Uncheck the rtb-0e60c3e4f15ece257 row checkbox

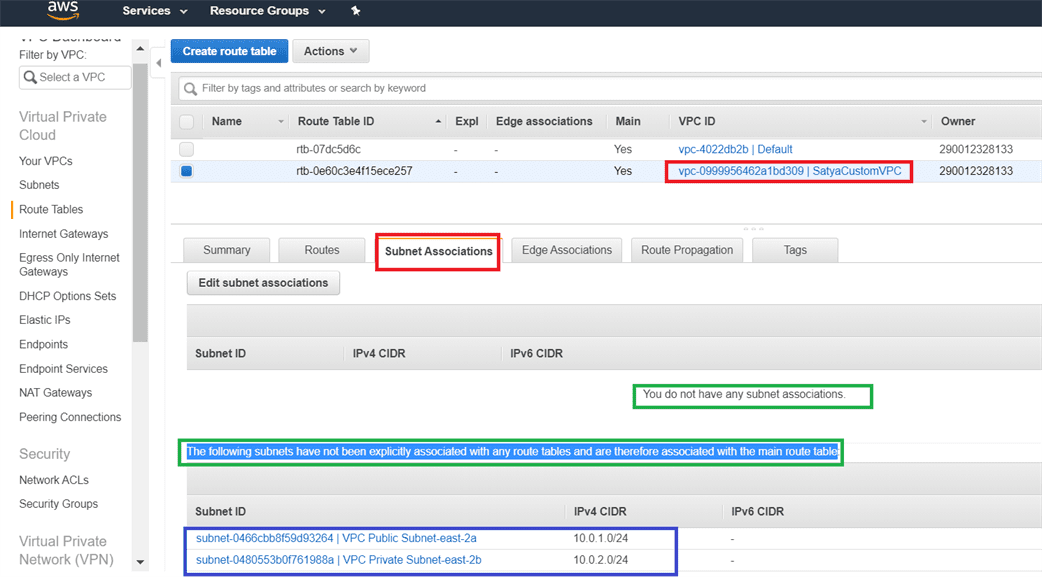[187, 171]
